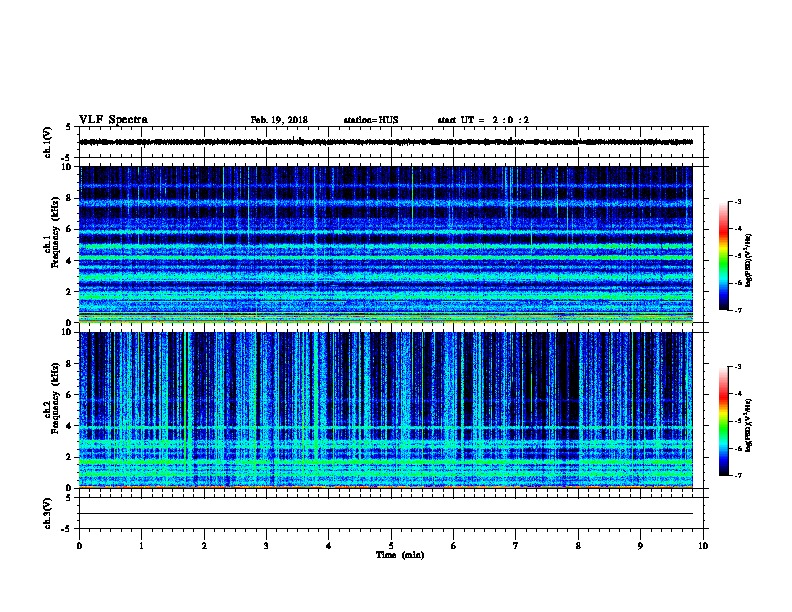Click the time axis tick label "0"
792x612 pixels.
click(79, 545)
